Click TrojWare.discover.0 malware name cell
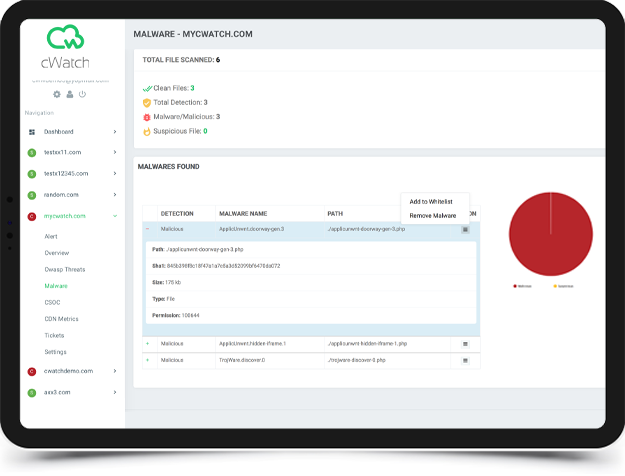The image size is (625, 476). coord(242,360)
